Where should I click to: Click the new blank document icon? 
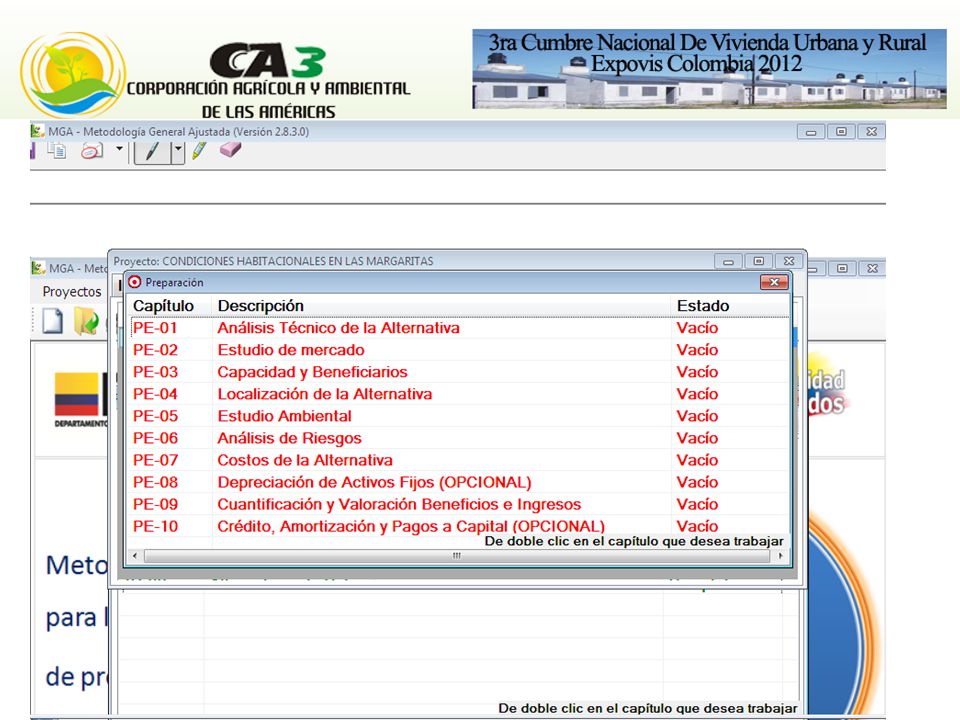(x=53, y=321)
